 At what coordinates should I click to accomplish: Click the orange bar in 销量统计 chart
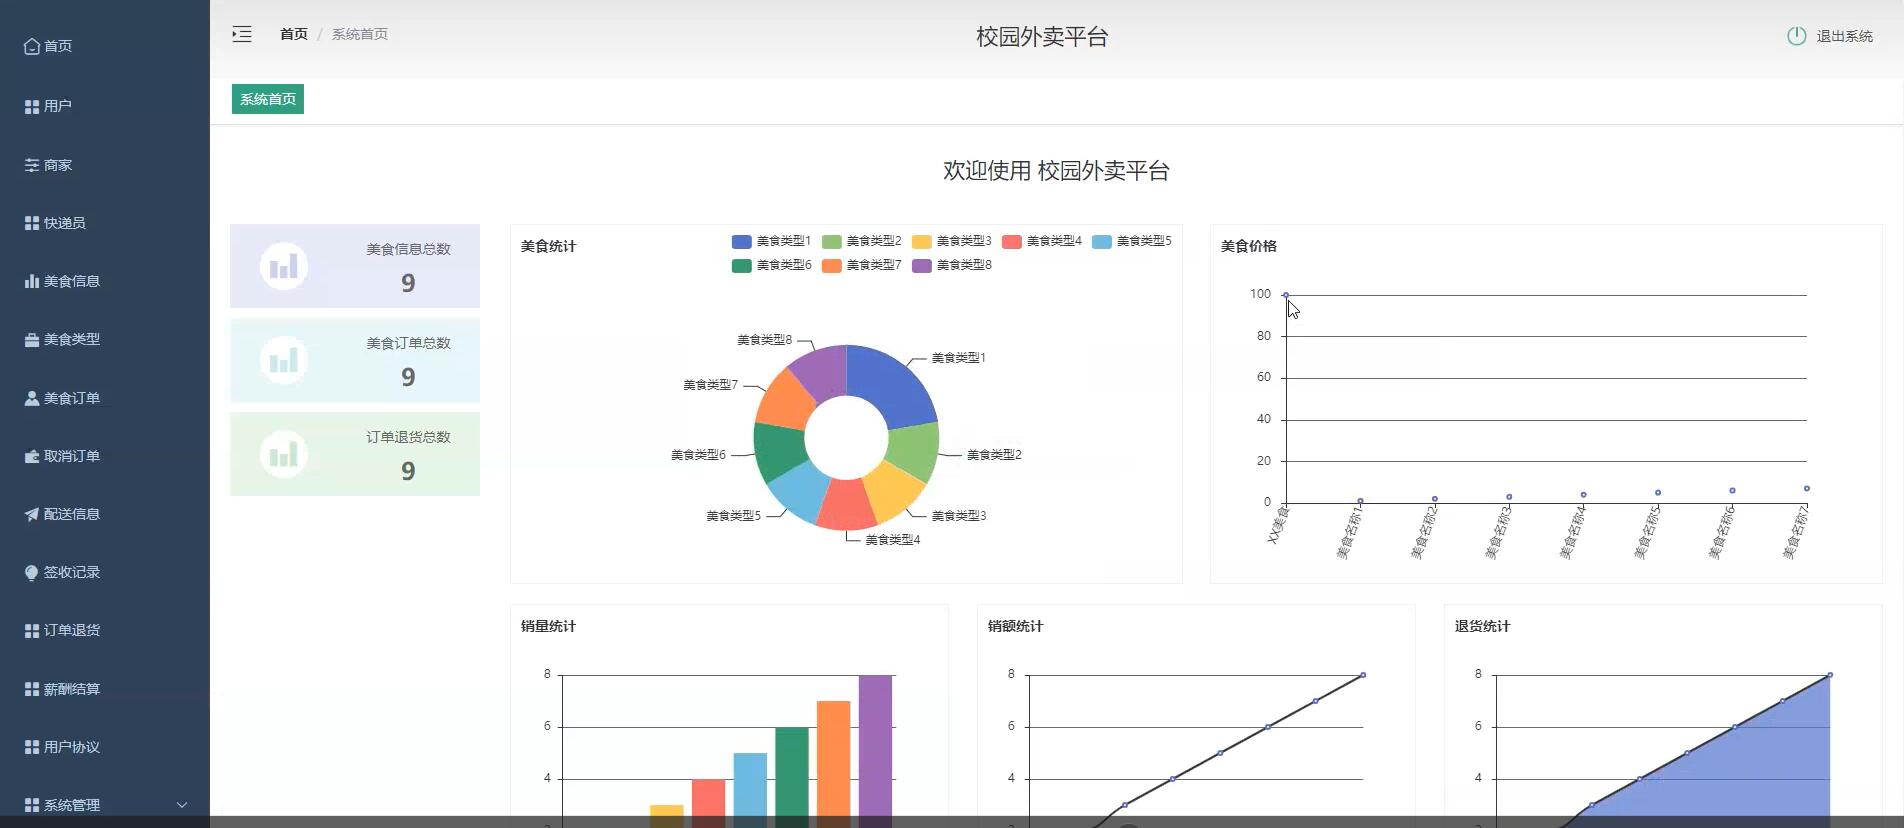tap(833, 760)
